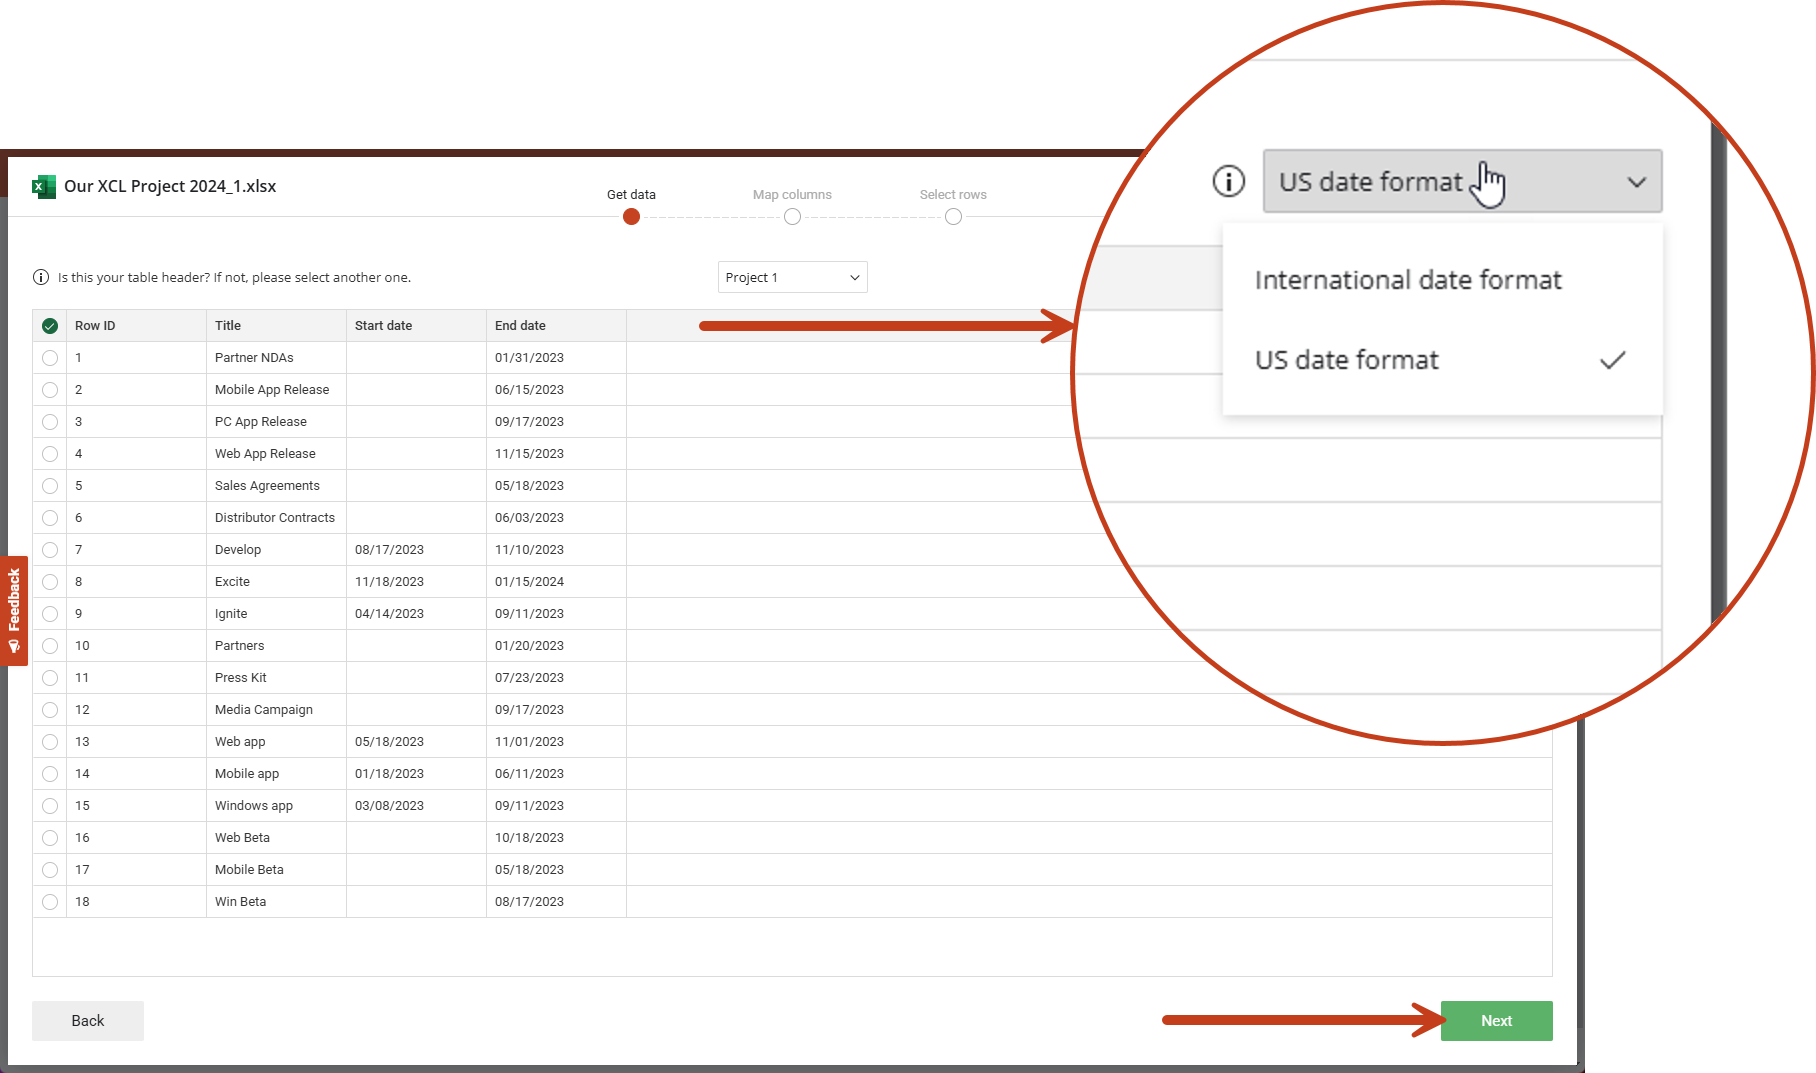Click the info icon next to the table header question

click(40, 277)
